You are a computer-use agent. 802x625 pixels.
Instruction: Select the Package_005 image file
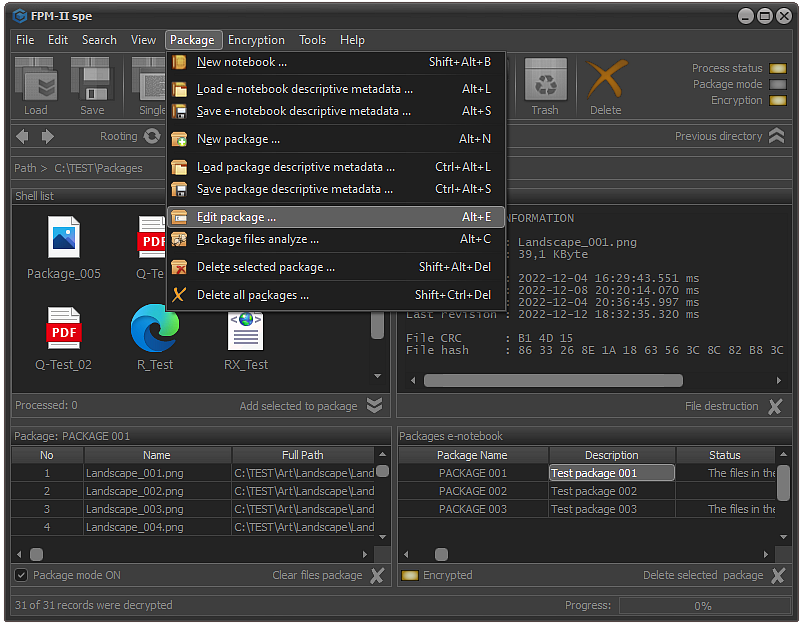[x=64, y=237]
